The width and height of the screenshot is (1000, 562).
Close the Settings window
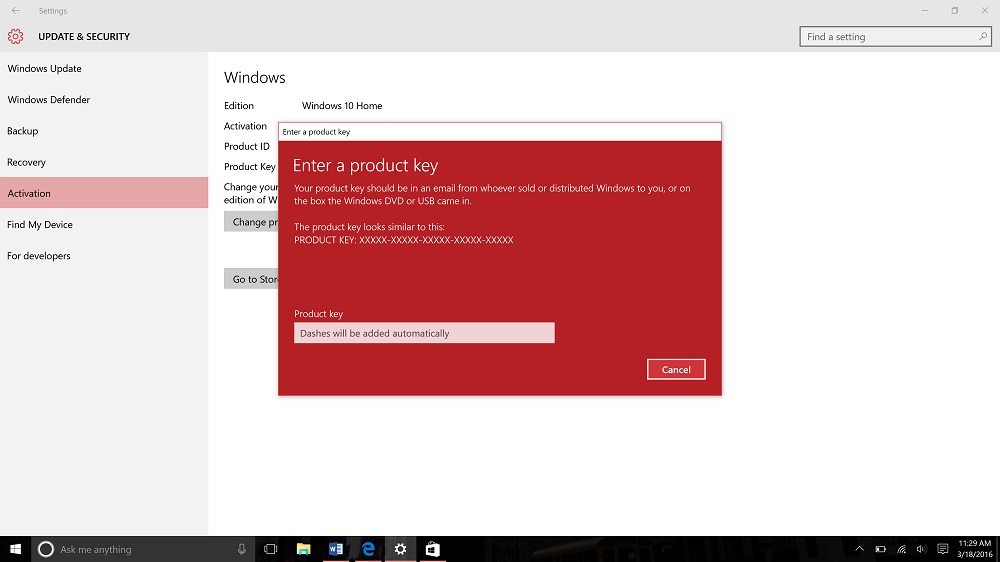[985, 10]
